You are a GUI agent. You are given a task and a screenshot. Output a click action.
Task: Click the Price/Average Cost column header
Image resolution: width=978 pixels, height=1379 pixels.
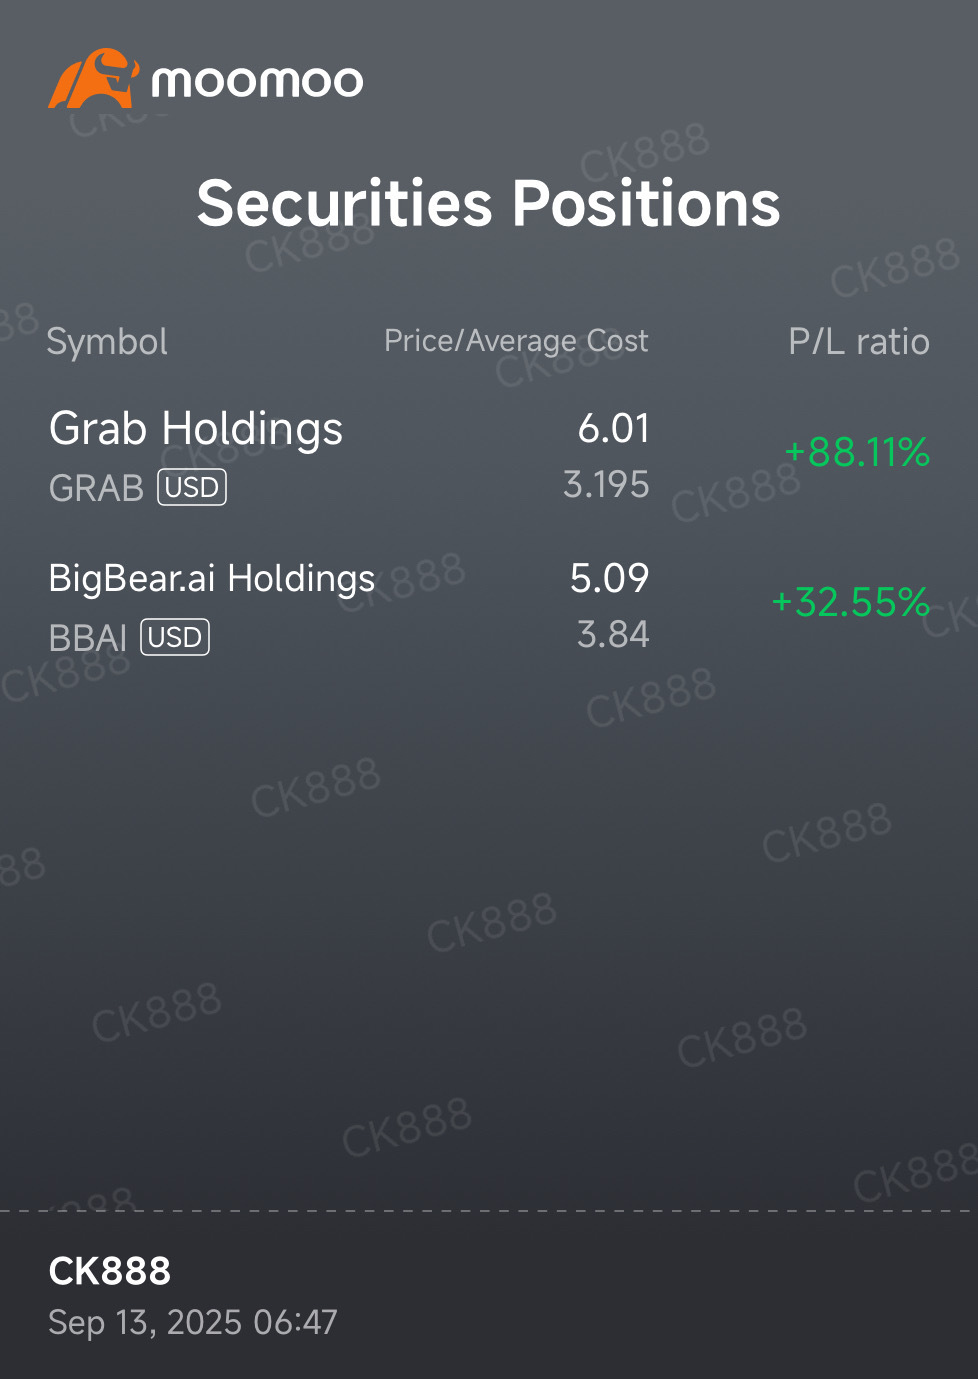(516, 341)
